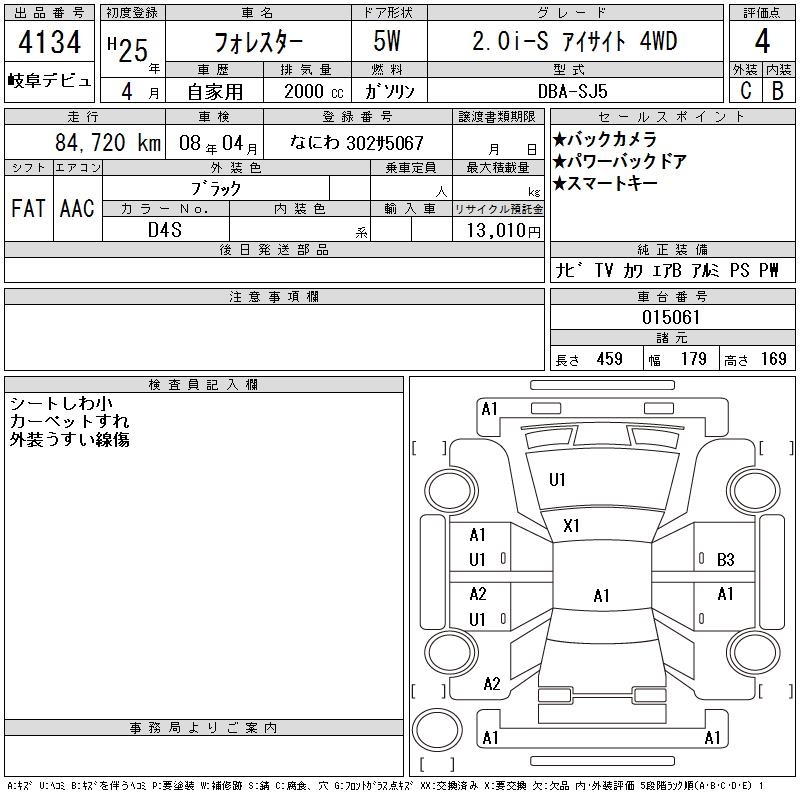Viewport: 800px width, 800px height.
Task: Select inspector note 外装うすい線傷
Action: click(69, 439)
